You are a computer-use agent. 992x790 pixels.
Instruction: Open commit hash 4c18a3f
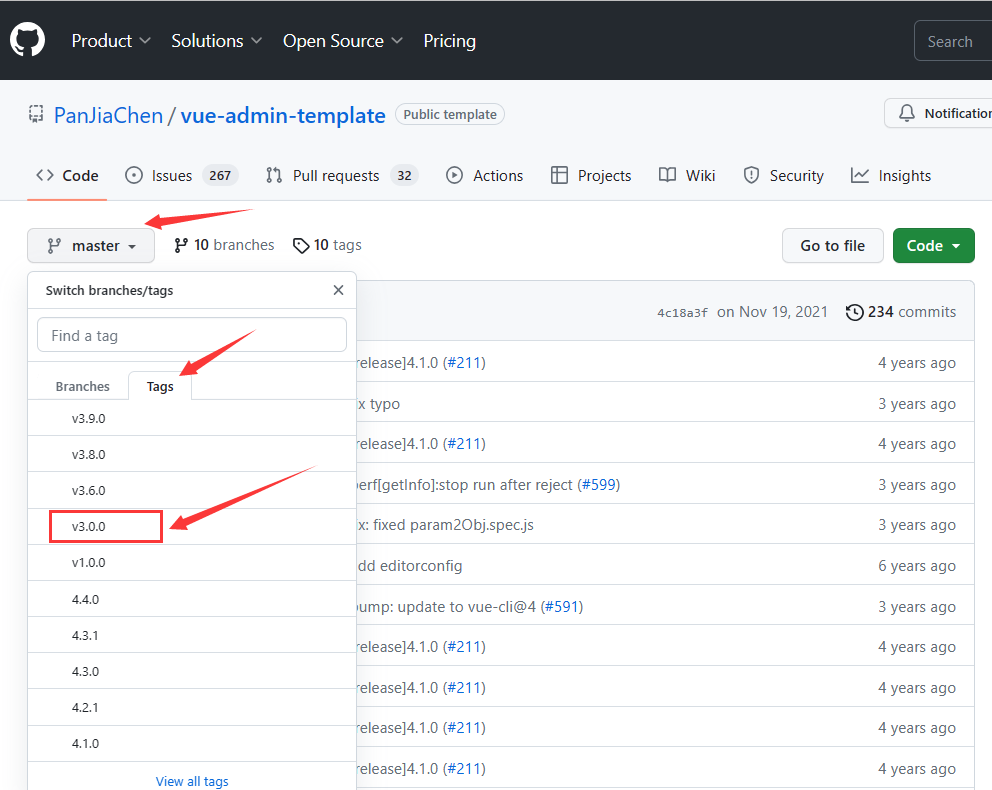click(x=682, y=312)
